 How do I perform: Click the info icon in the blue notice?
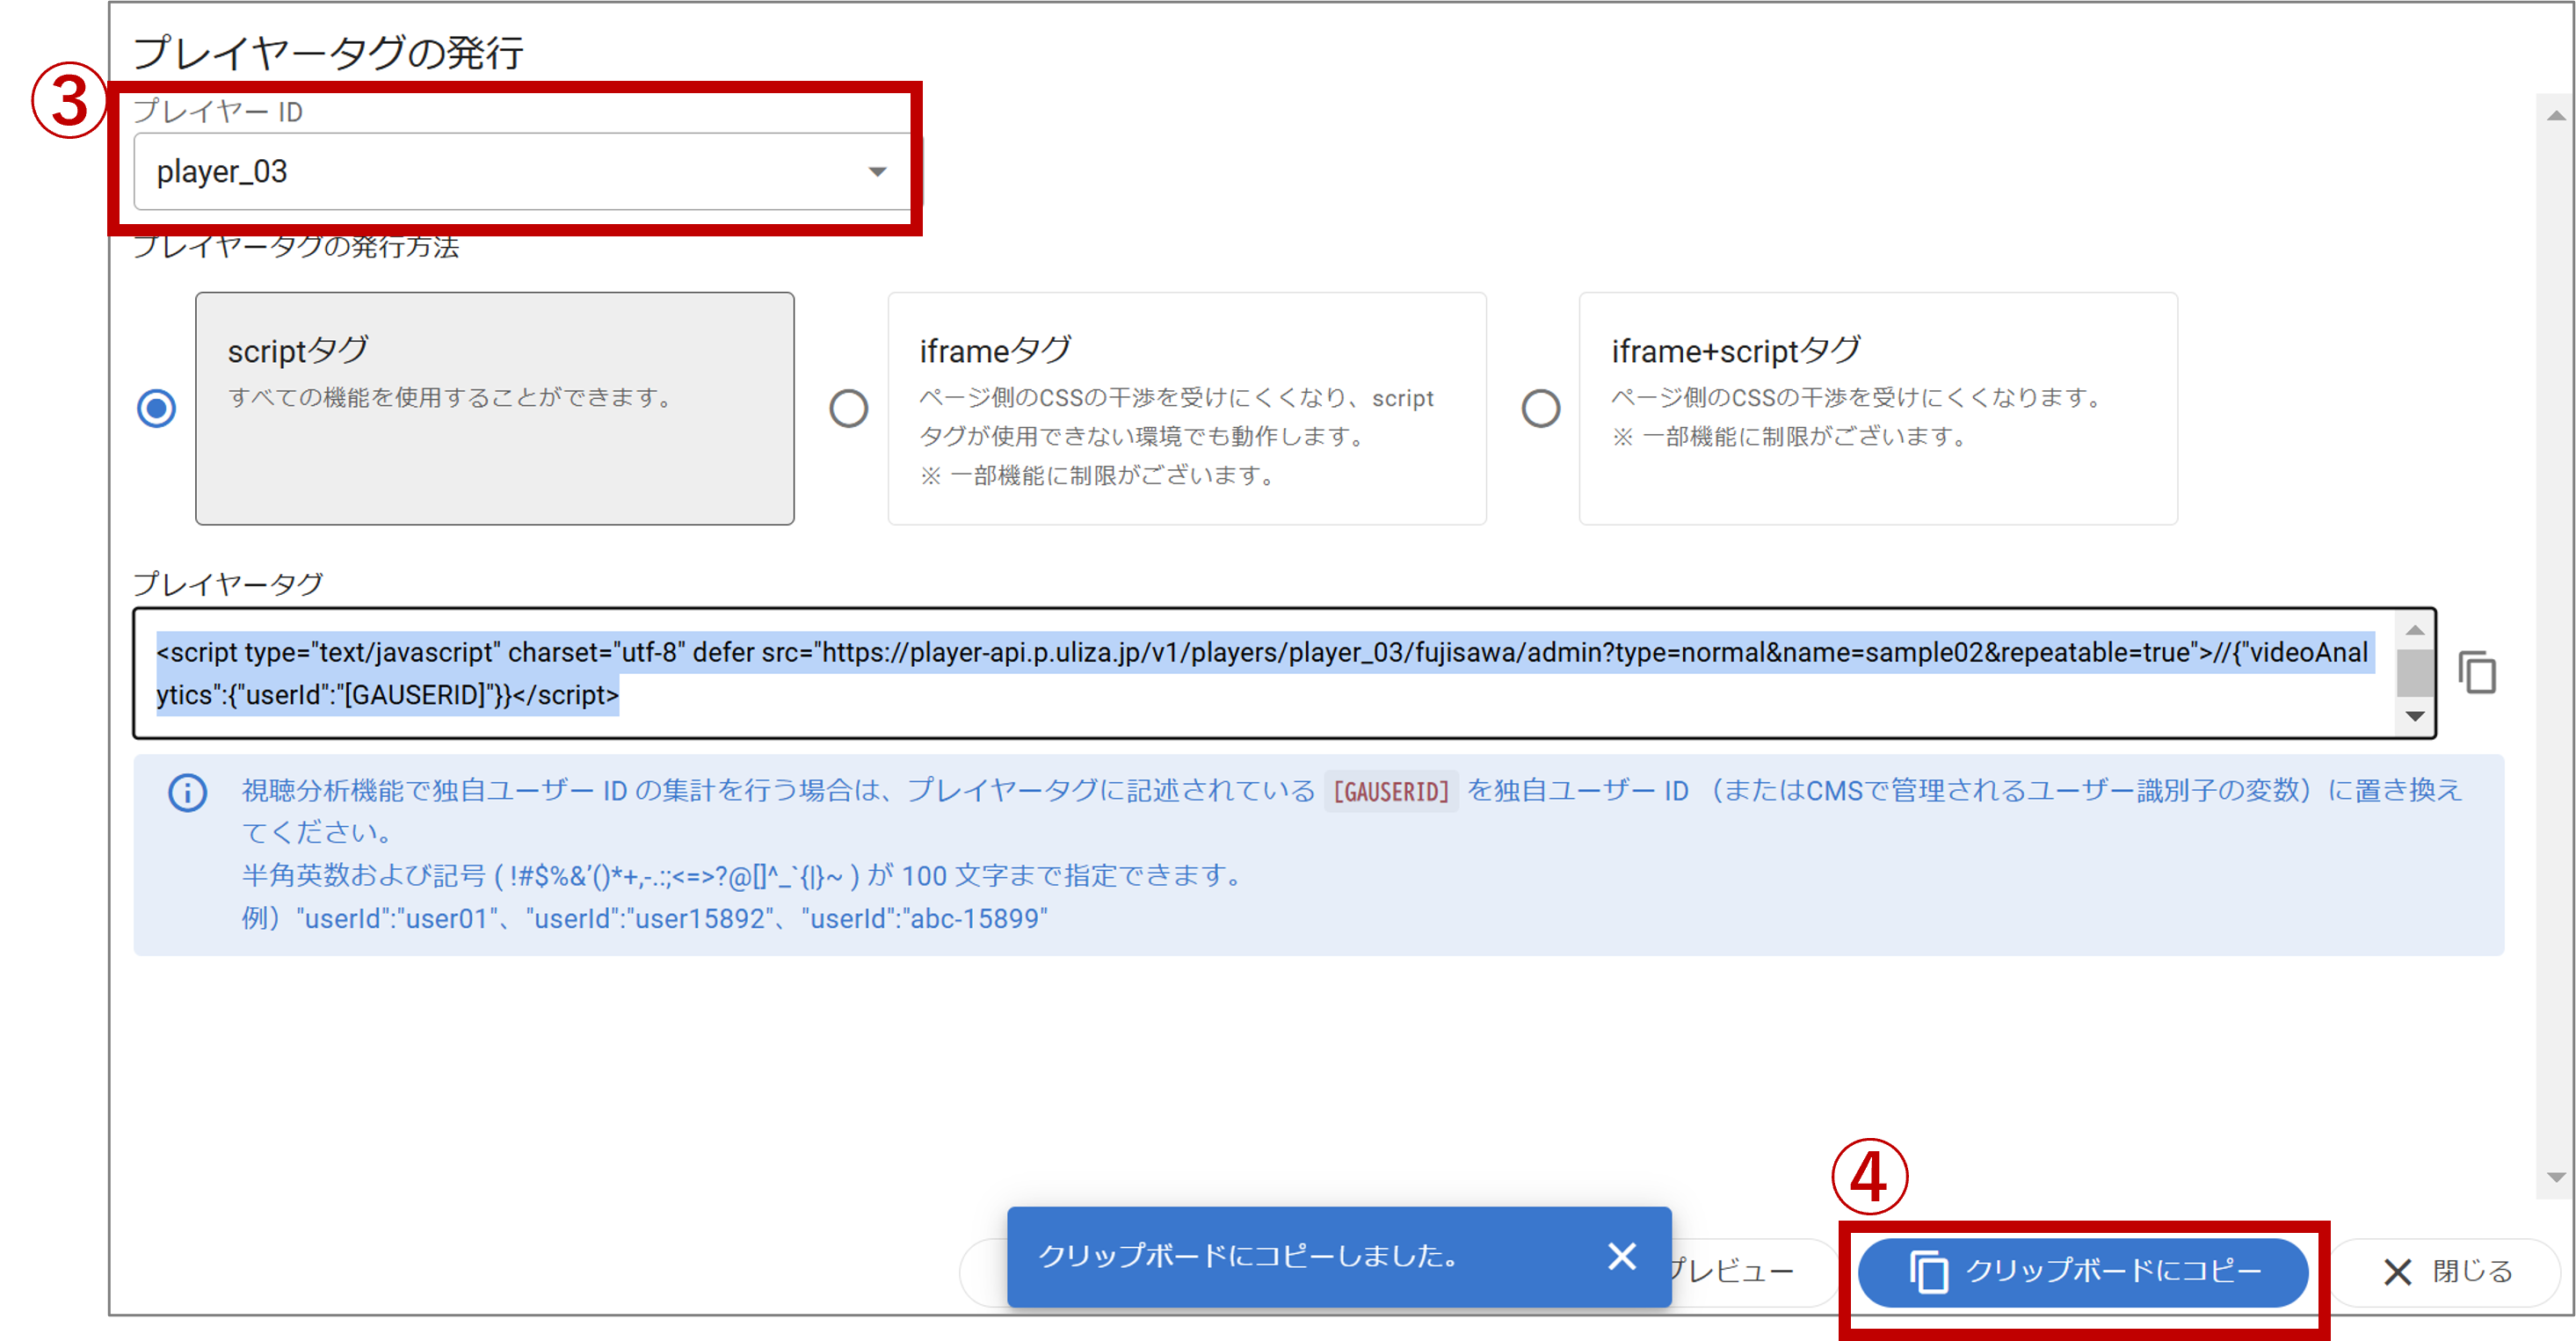pos(187,792)
